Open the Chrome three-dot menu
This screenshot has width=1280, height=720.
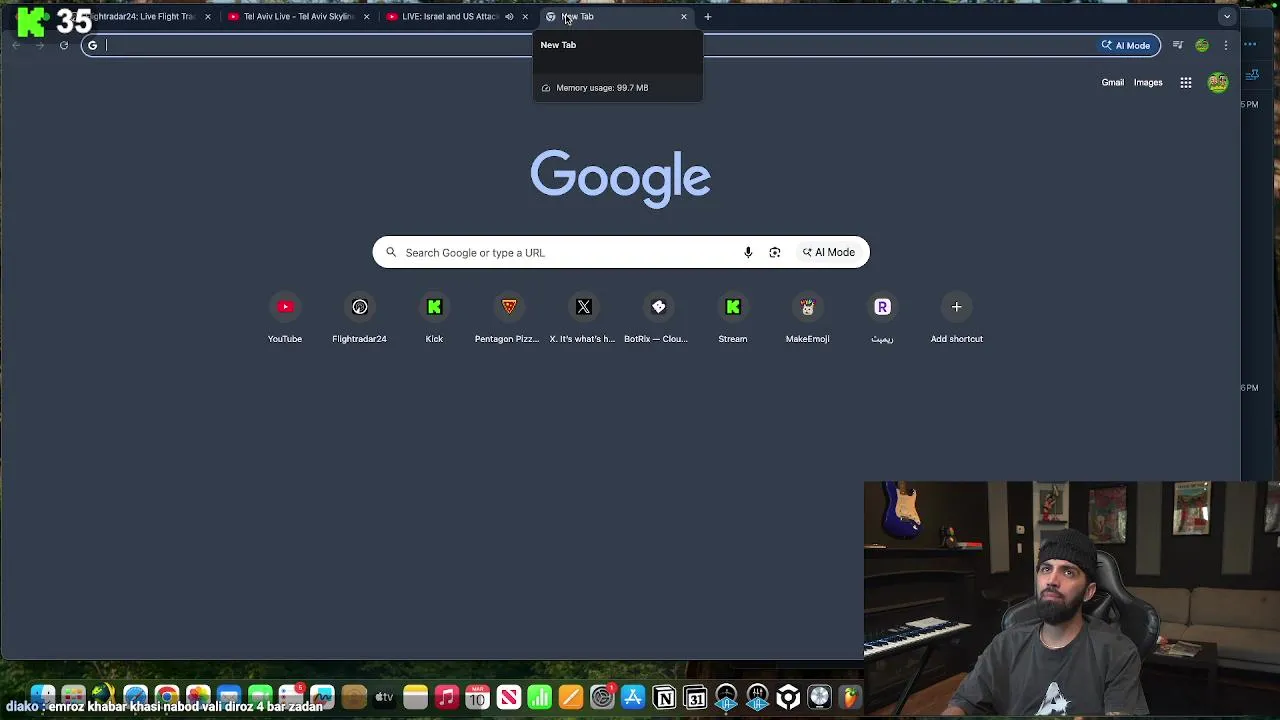[x=1226, y=45]
